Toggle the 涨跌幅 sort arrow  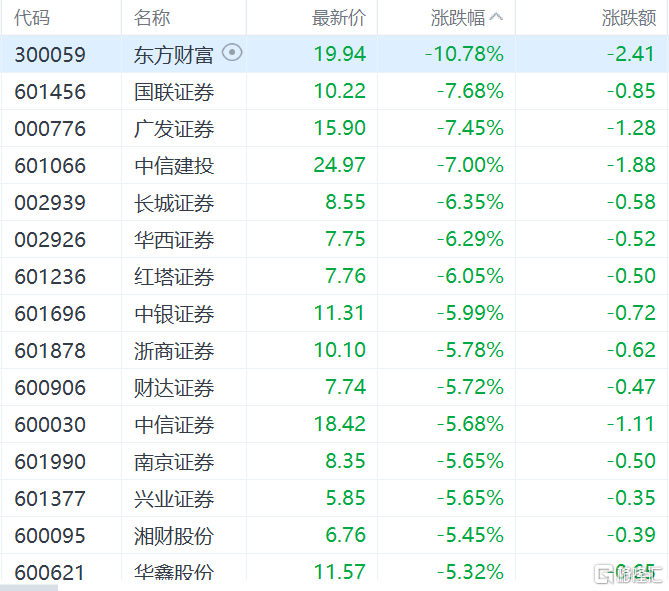pos(496,17)
